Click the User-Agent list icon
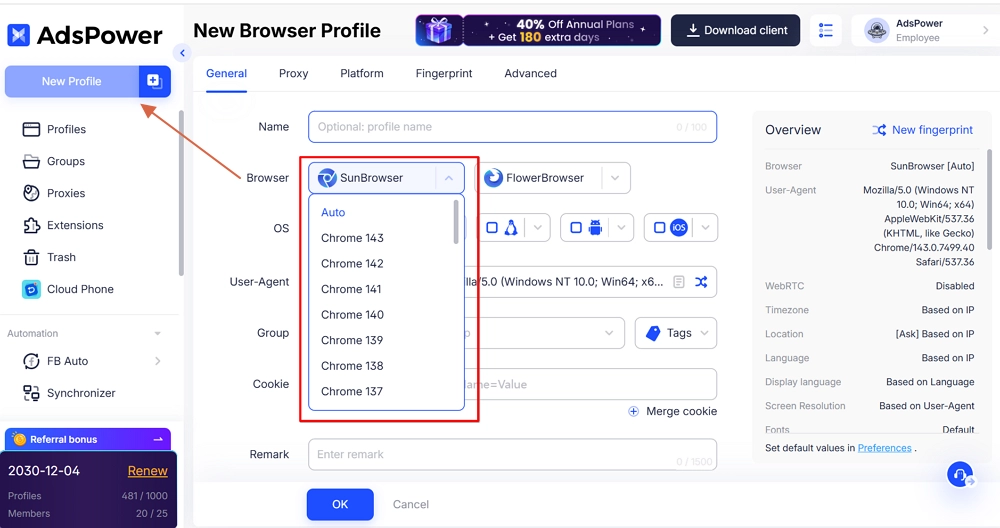1000x528 pixels. coord(679,282)
